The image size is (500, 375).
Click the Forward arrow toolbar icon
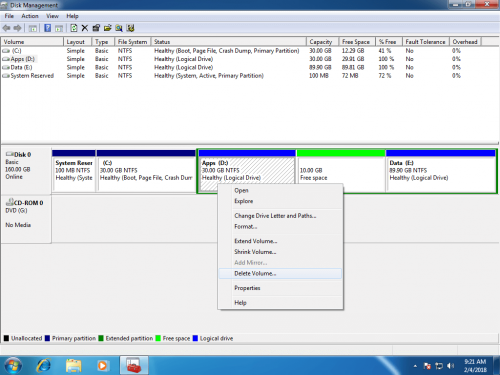pos(17,28)
